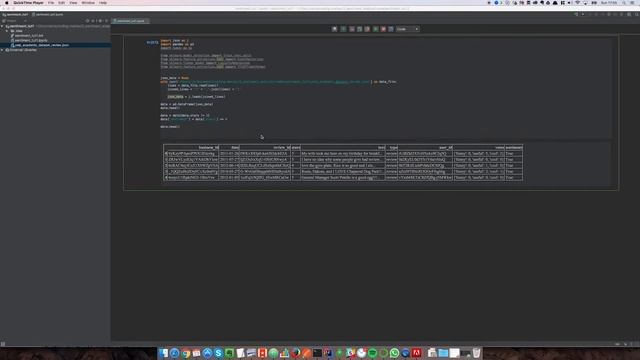Image resolution: width=640 pixels, height=360 pixels.
Task: Click the sentiment_tut1 breadcrumb in navigation bar
Action: click(15, 14)
